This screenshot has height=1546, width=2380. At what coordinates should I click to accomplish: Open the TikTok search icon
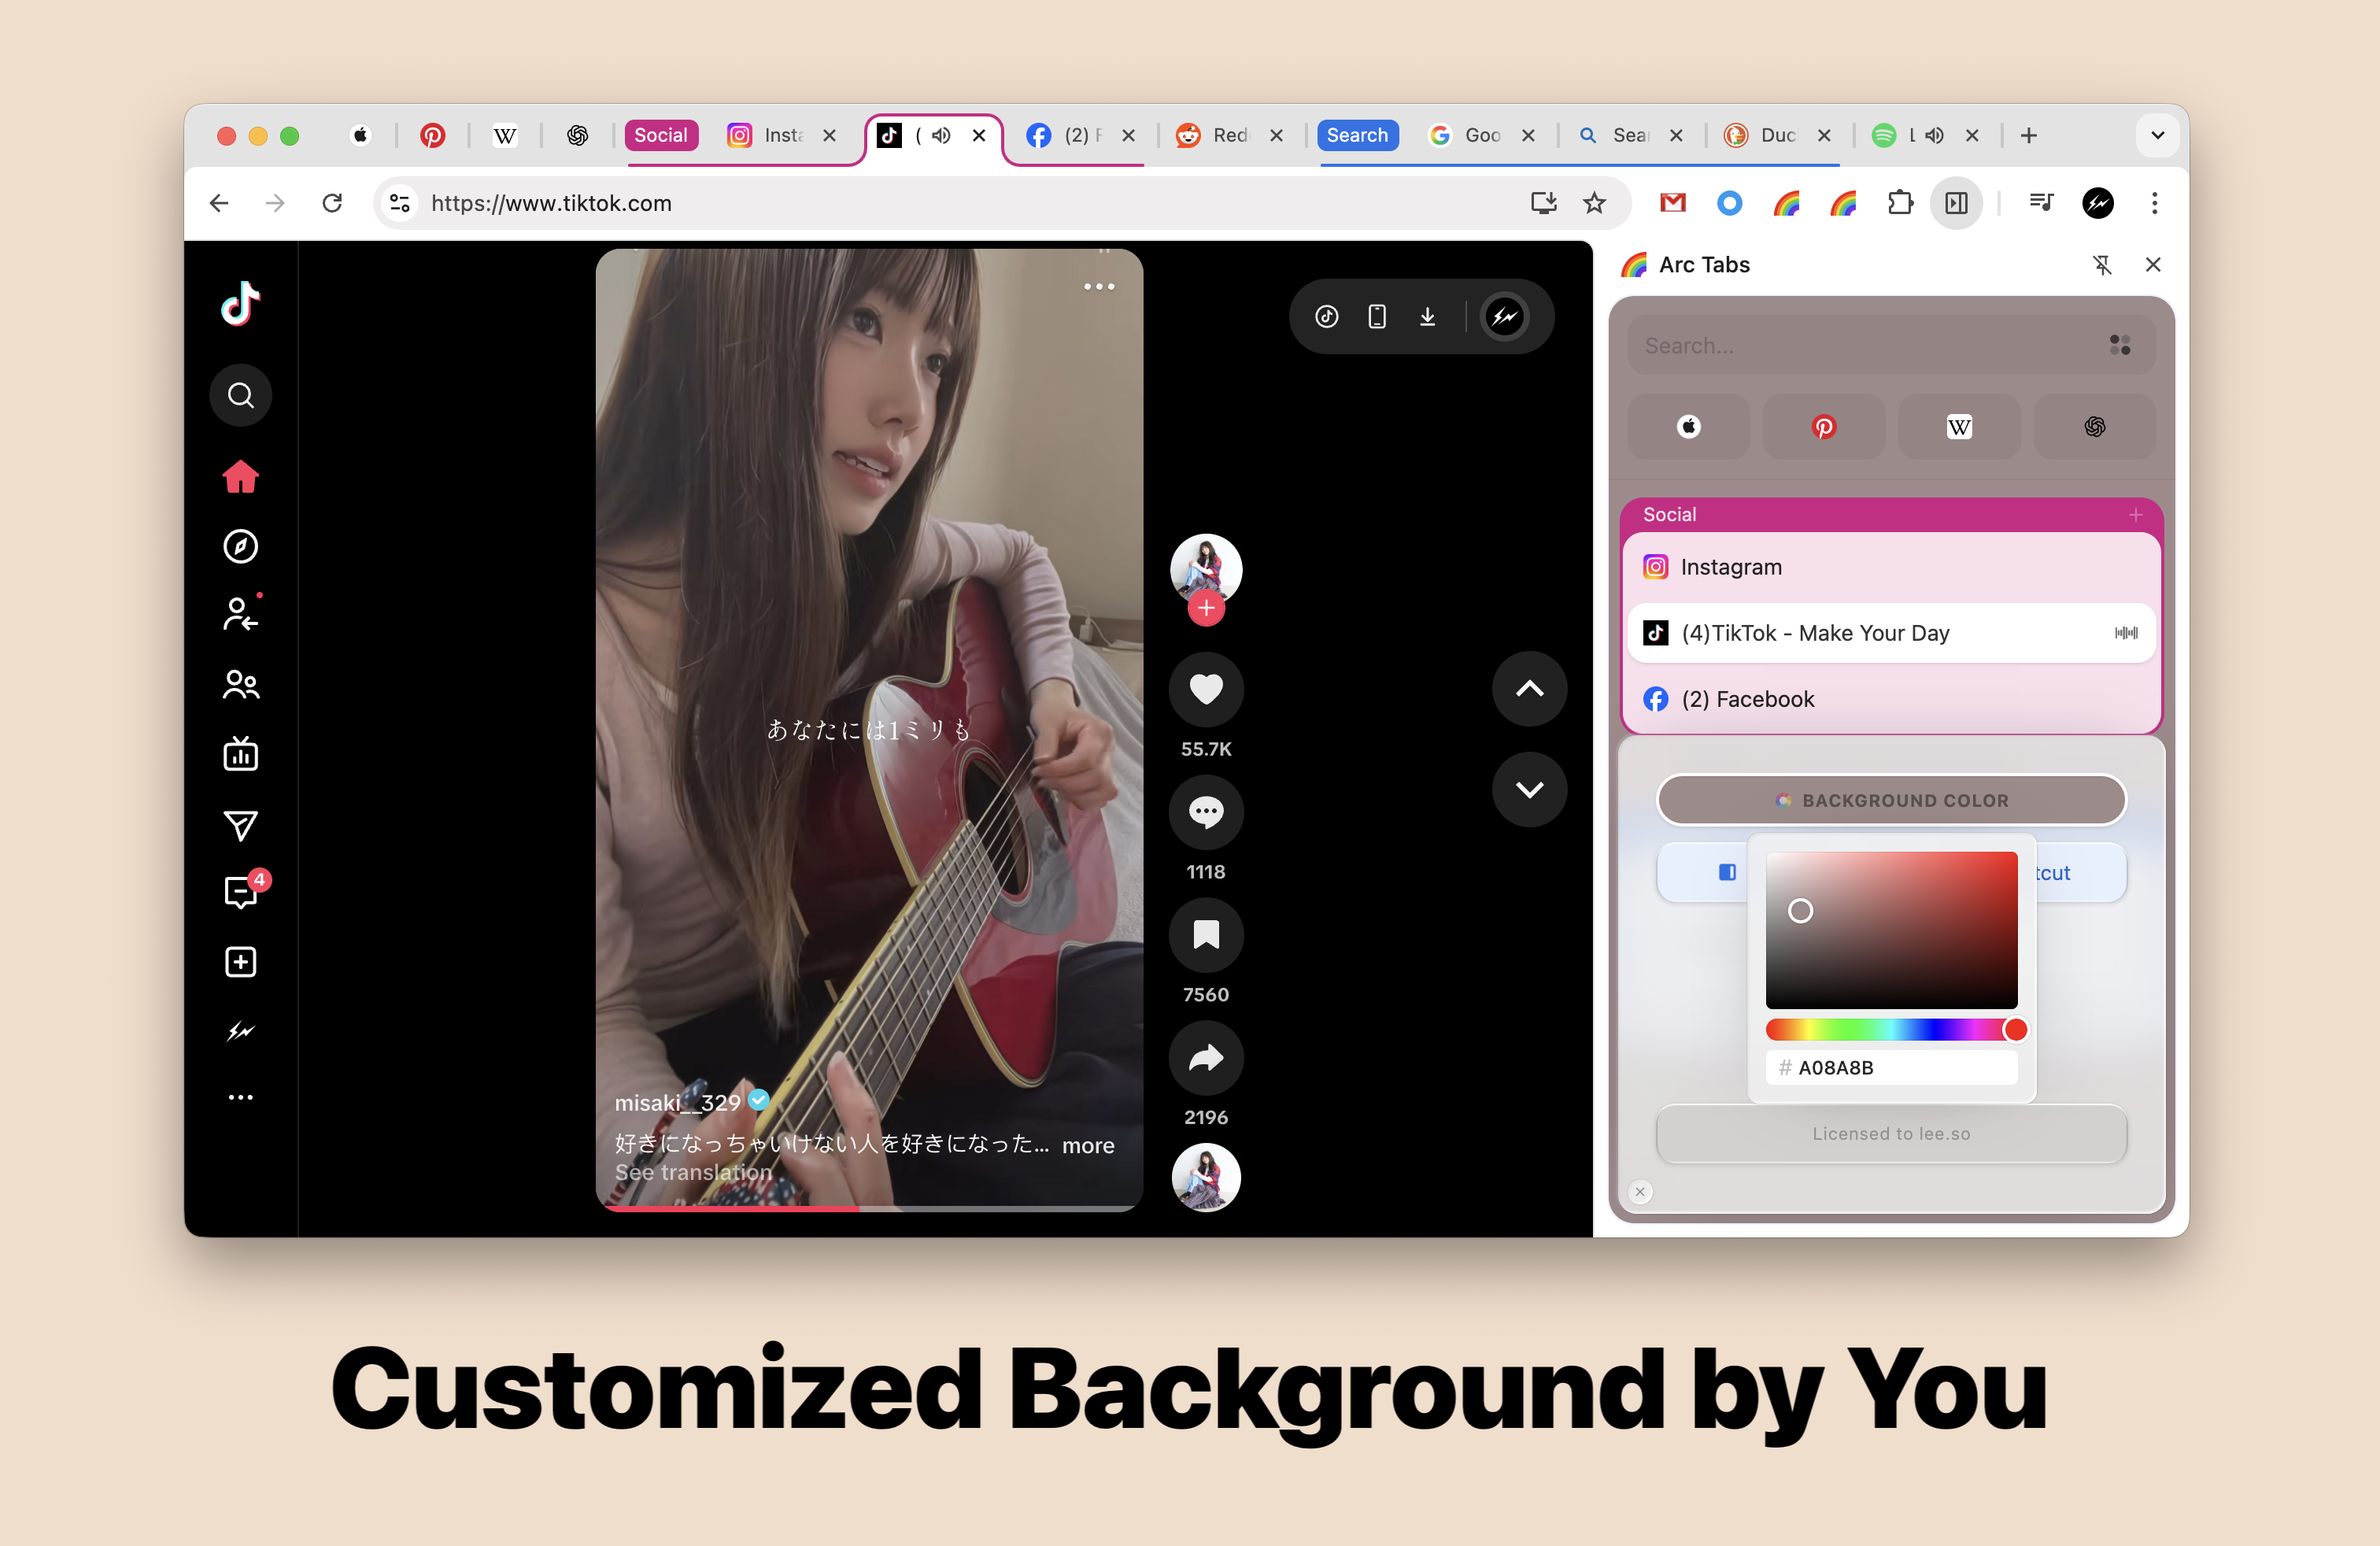click(x=240, y=396)
